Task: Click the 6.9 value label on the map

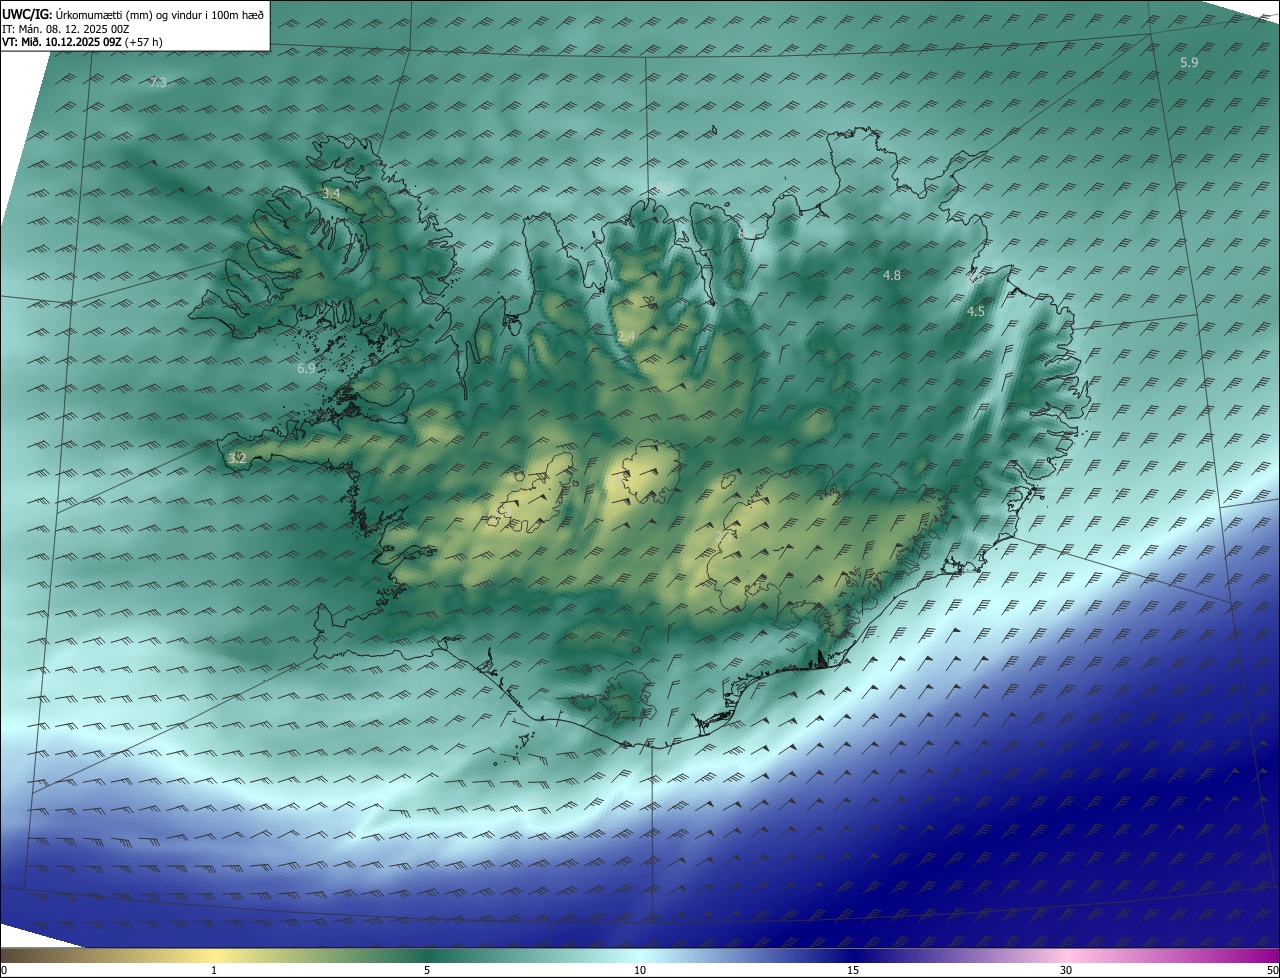Action: [x=306, y=369]
